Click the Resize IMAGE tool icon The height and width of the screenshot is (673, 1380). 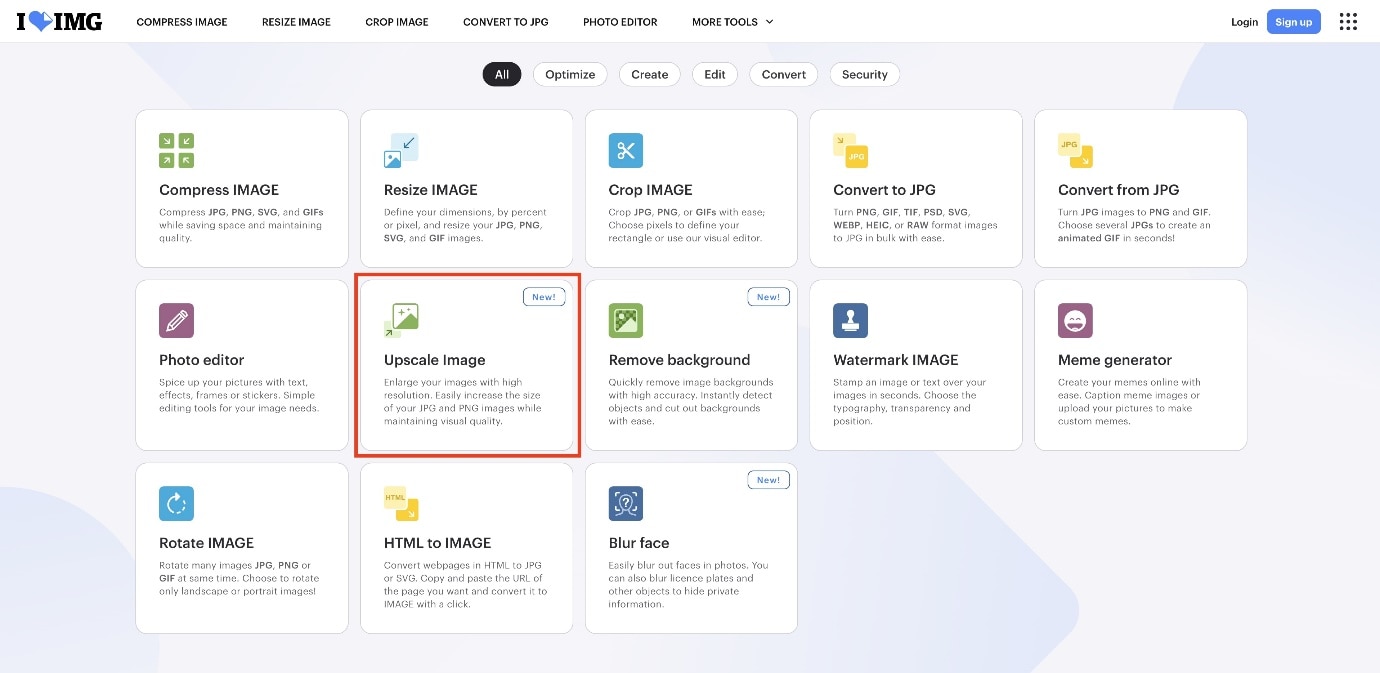coord(401,150)
